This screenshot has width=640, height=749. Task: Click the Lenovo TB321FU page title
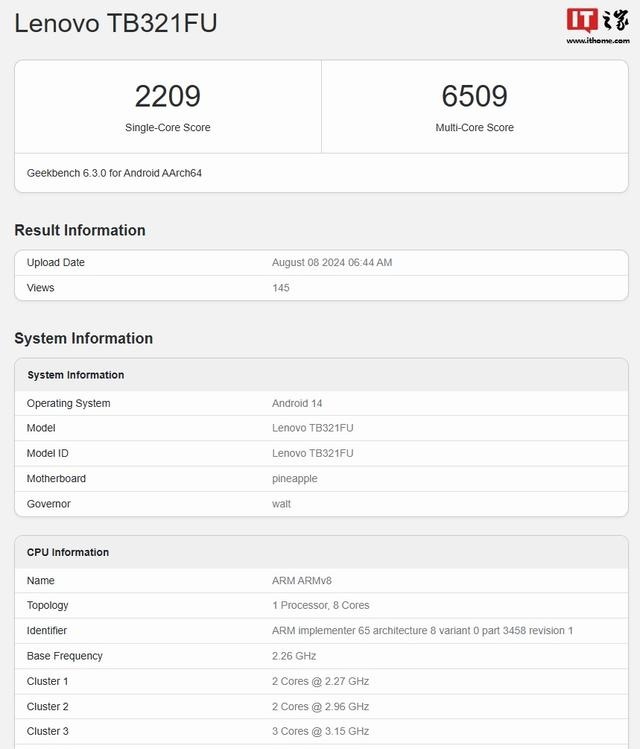pos(116,24)
